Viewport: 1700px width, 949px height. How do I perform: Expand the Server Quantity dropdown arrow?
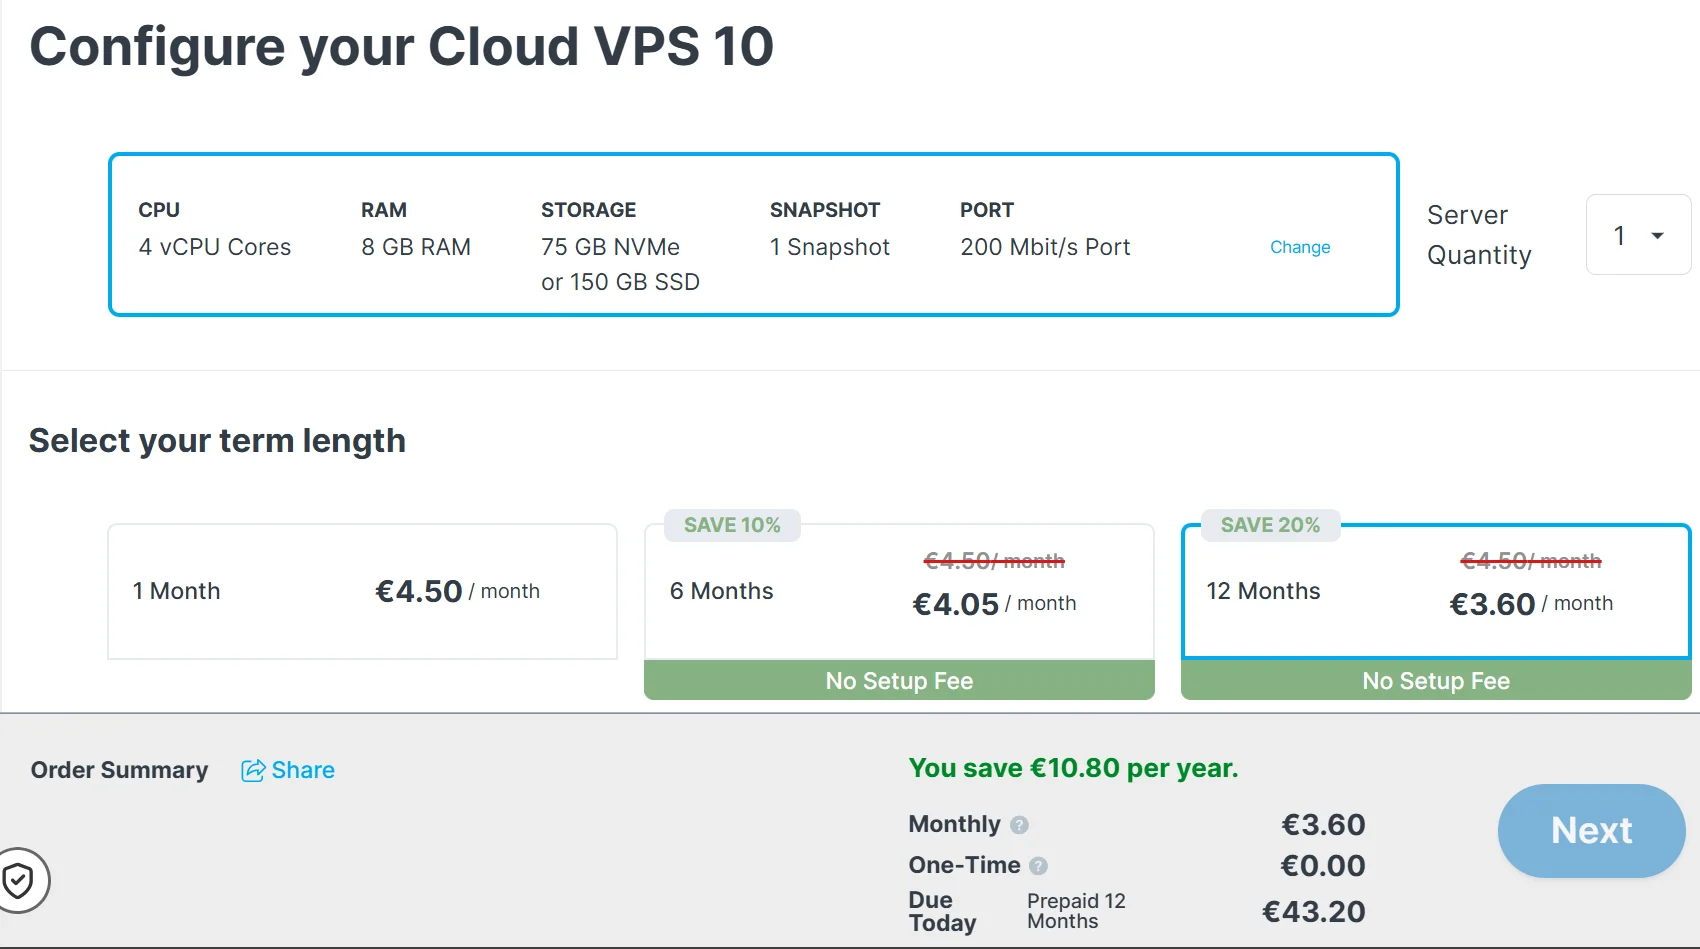pos(1657,236)
